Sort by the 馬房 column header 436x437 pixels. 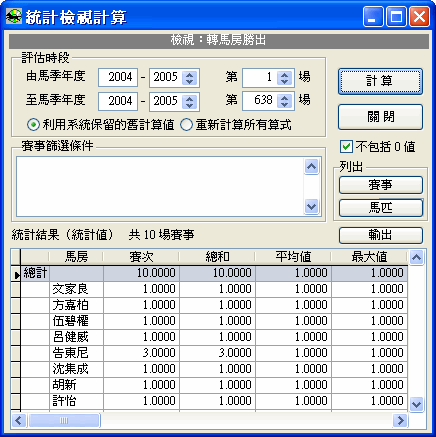click(x=76, y=257)
